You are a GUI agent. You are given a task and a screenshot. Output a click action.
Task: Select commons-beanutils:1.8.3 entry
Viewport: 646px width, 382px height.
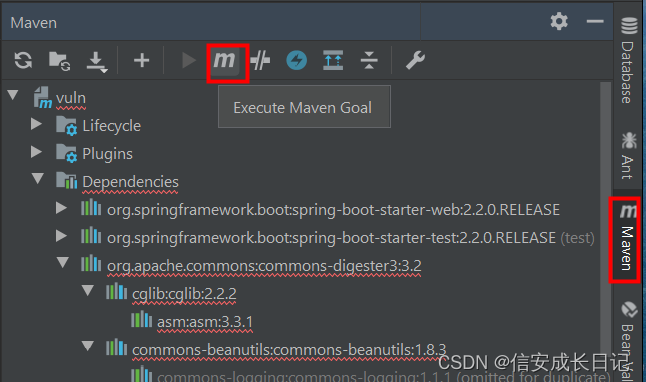pyautogui.click(x=289, y=350)
